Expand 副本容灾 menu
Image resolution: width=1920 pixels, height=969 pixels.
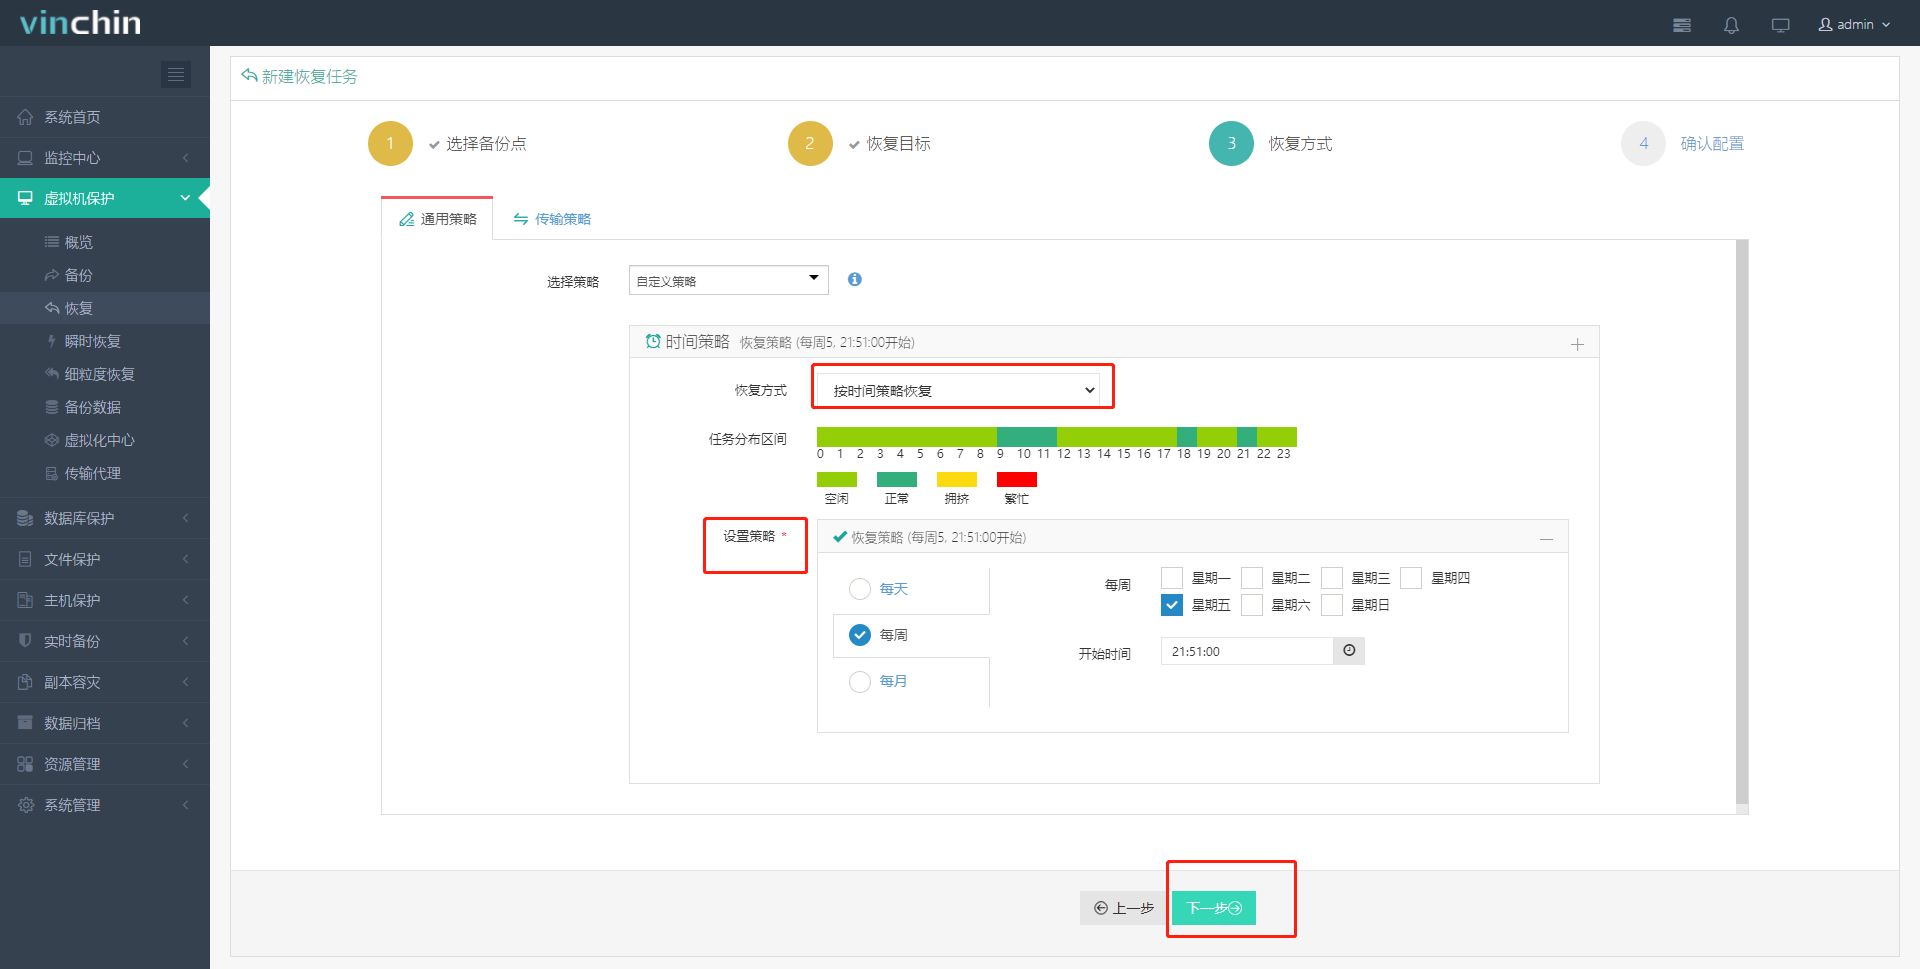pos(105,682)
